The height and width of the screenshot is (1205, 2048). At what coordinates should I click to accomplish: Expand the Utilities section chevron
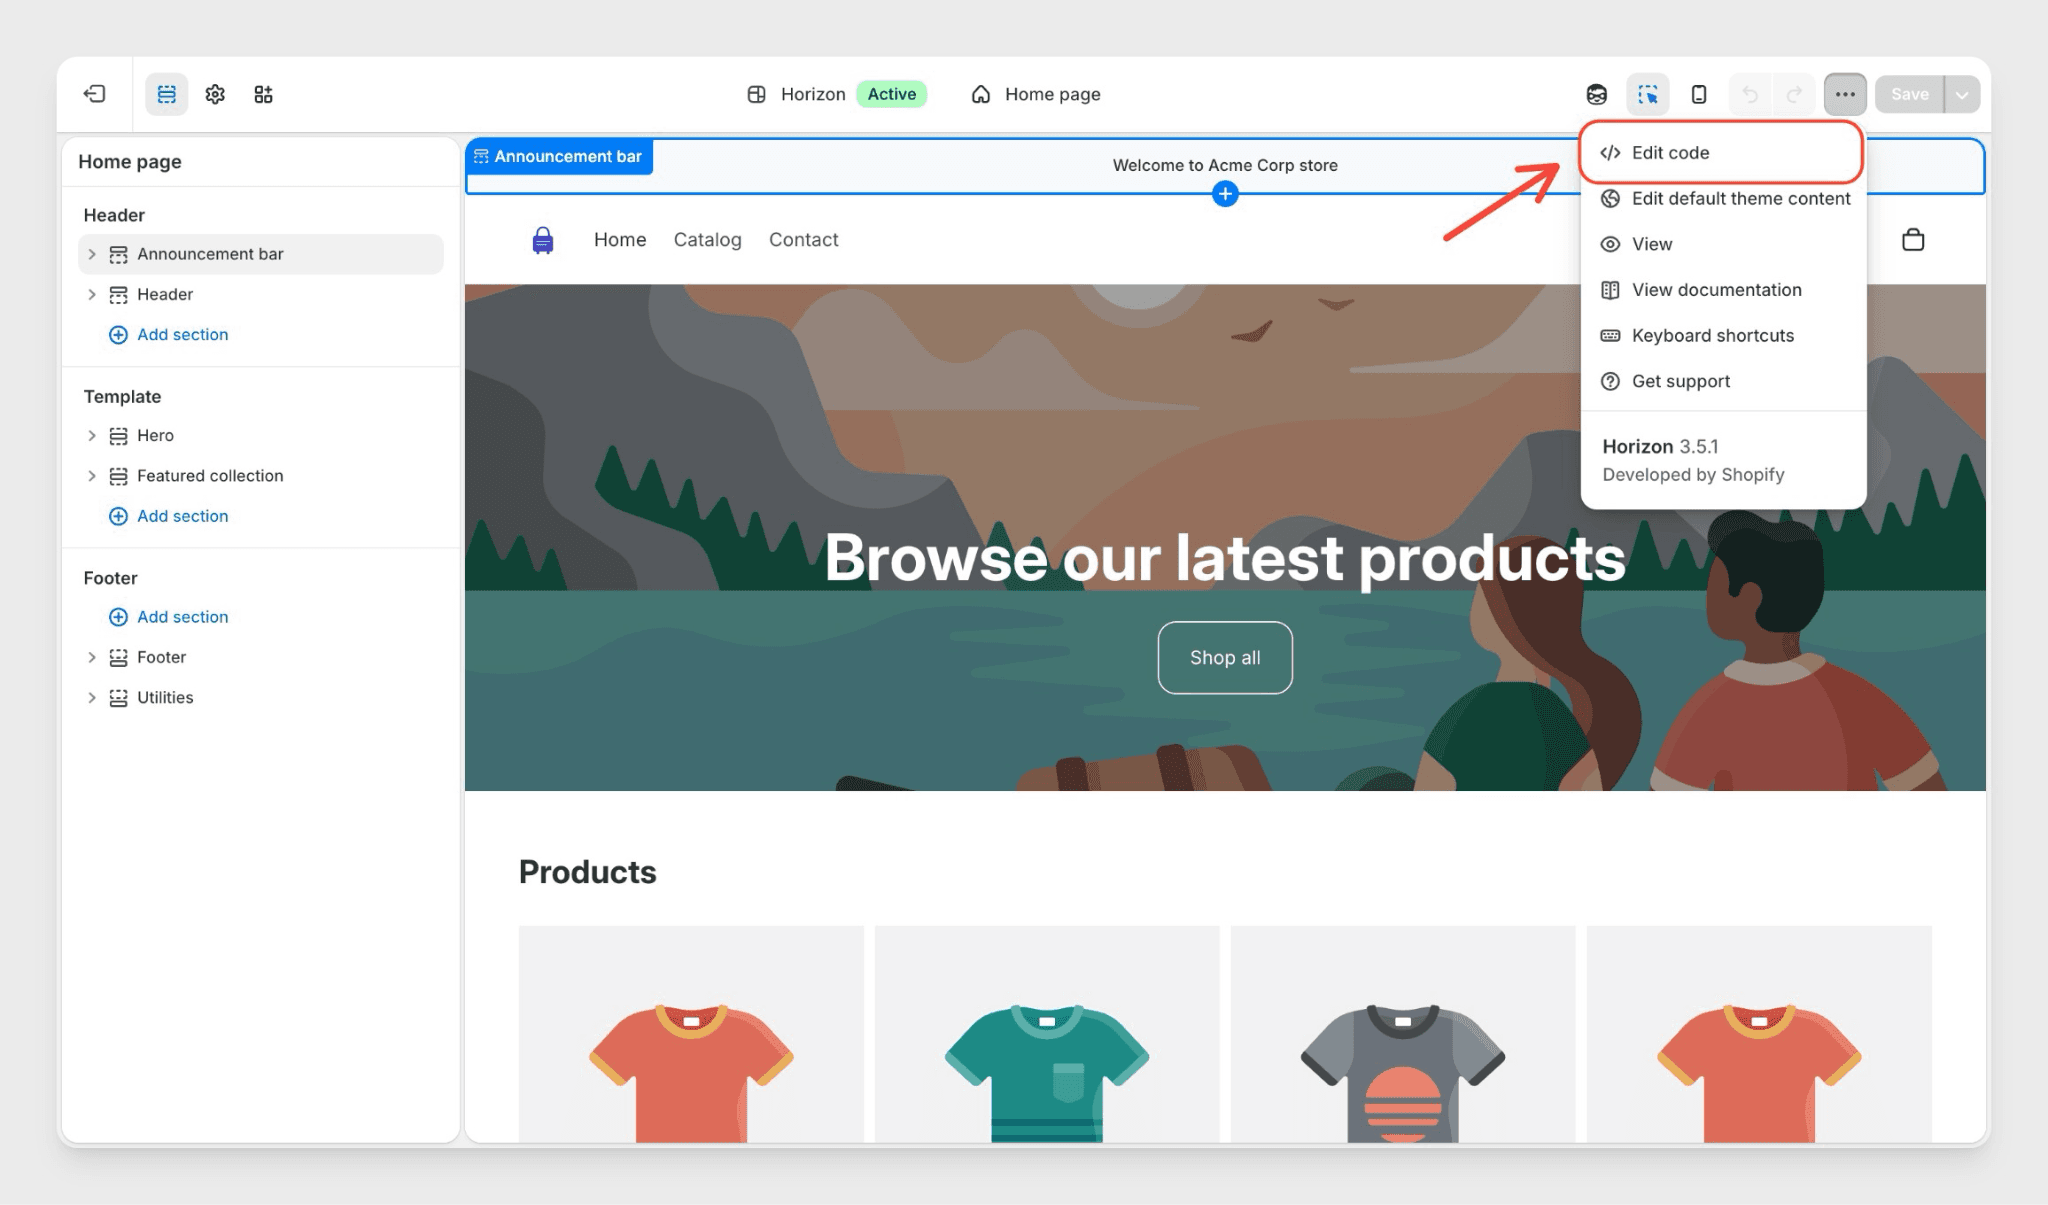(x=92, y=698)
